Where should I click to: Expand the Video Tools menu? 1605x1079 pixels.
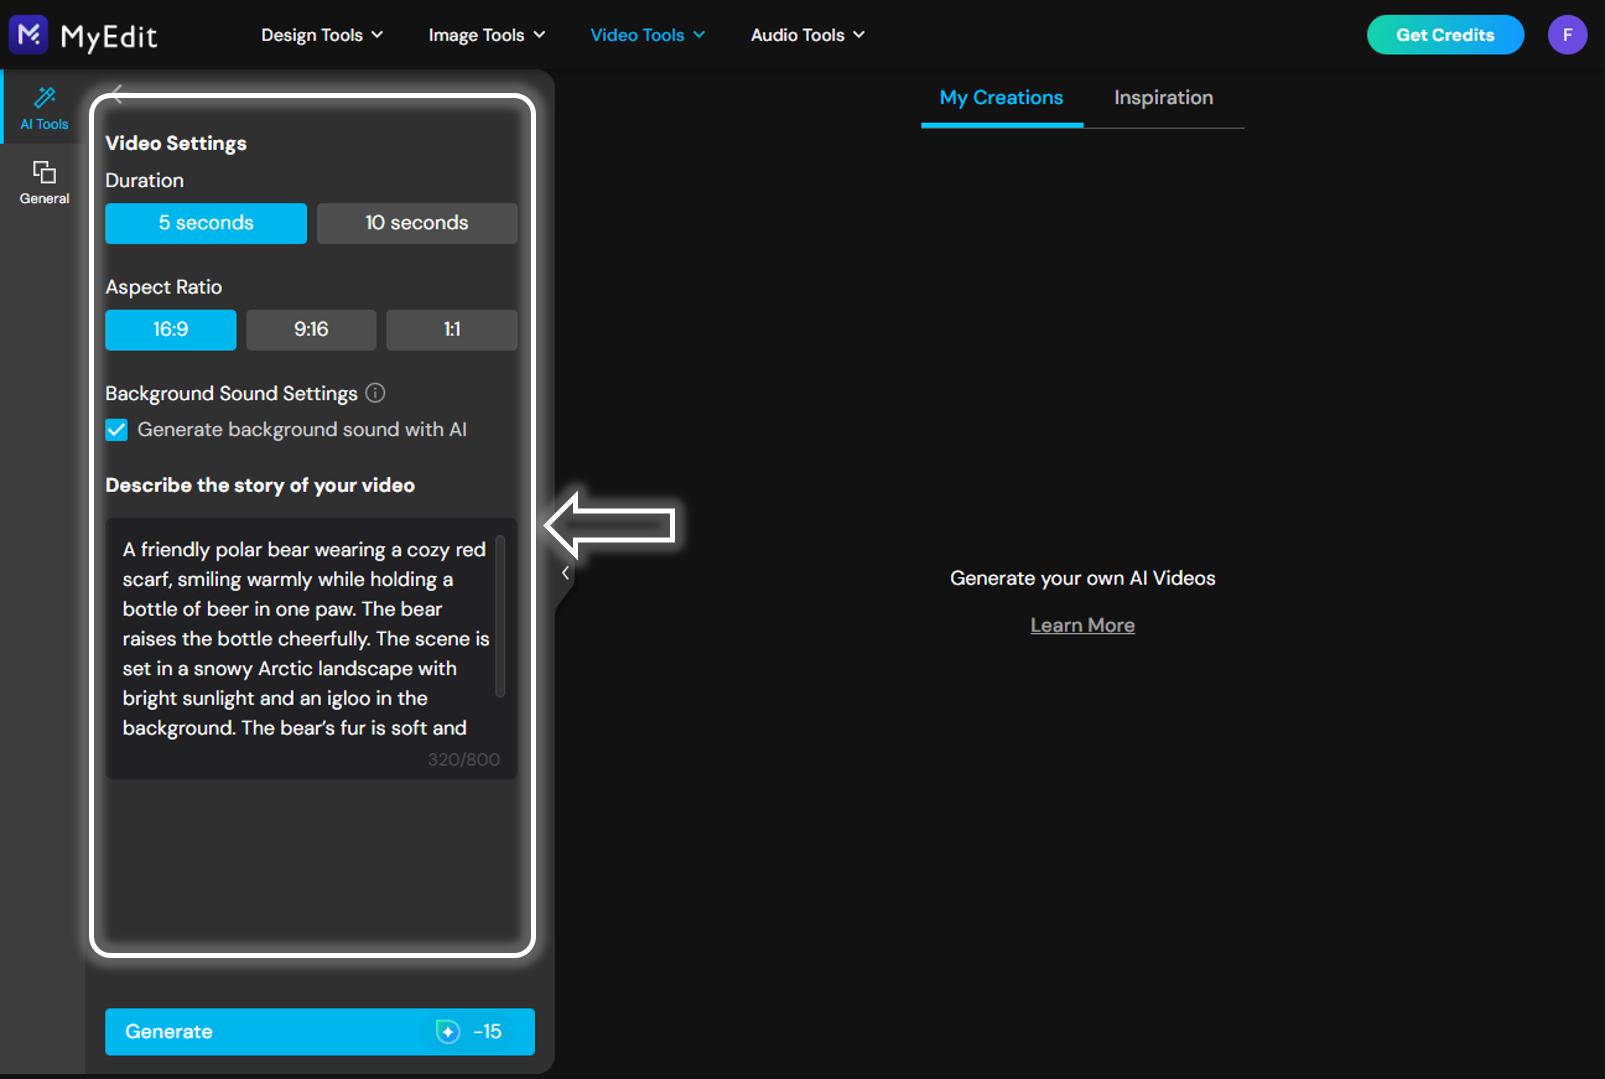(x=648, y=35)
